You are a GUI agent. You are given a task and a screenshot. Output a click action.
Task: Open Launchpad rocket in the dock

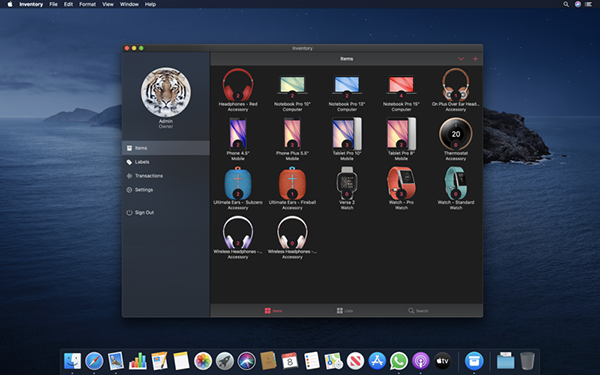click(225, 361)
